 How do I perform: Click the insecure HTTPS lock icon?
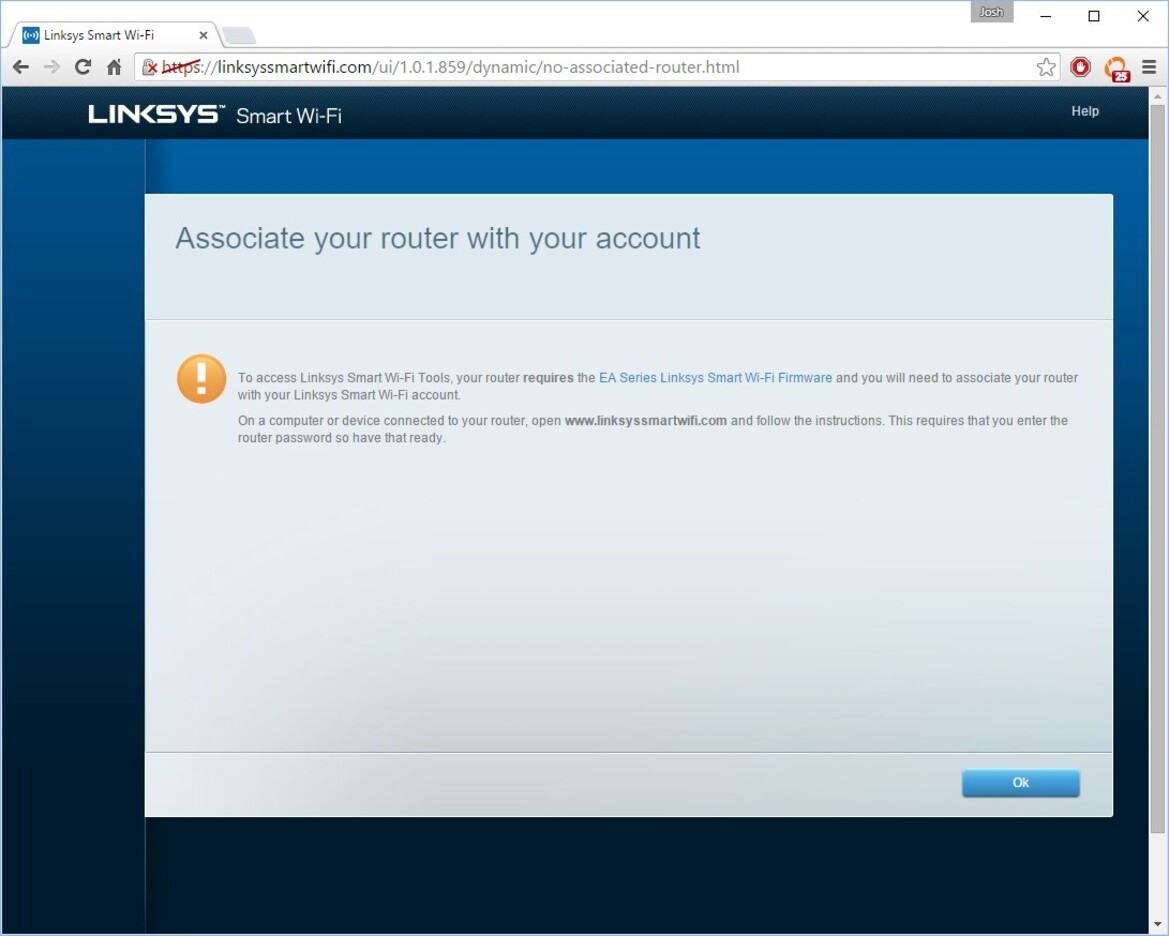(x=149, y=68)
